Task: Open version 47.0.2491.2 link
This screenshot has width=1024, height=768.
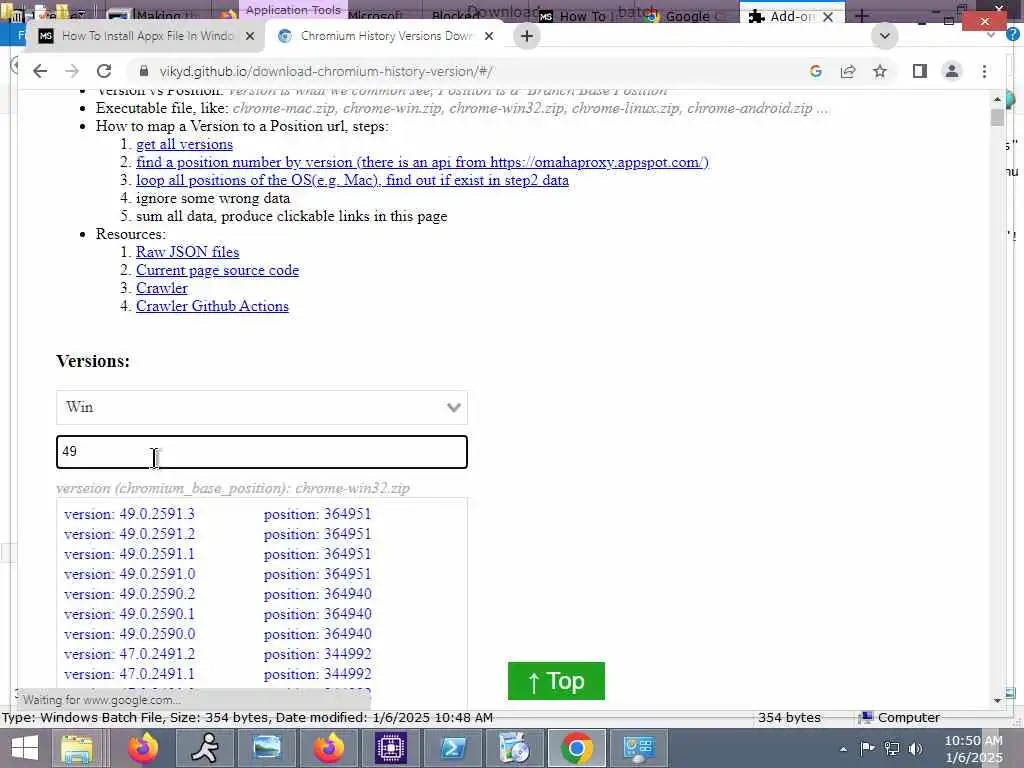Action: tap(129, 654)
